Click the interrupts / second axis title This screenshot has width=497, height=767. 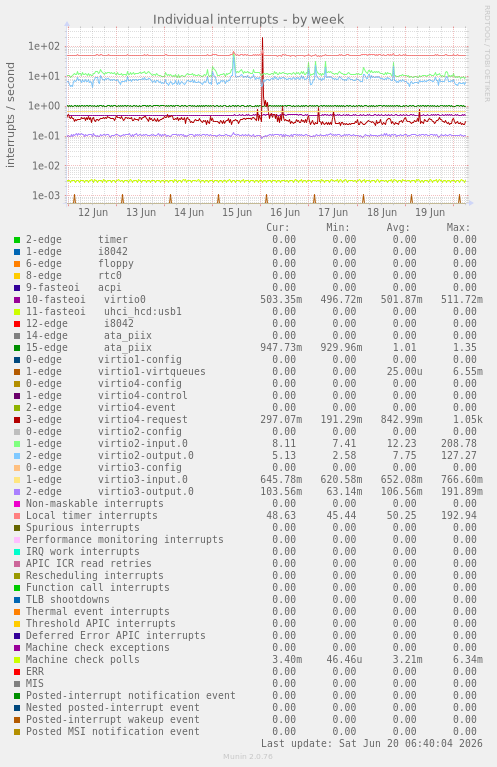coord(10,115)
